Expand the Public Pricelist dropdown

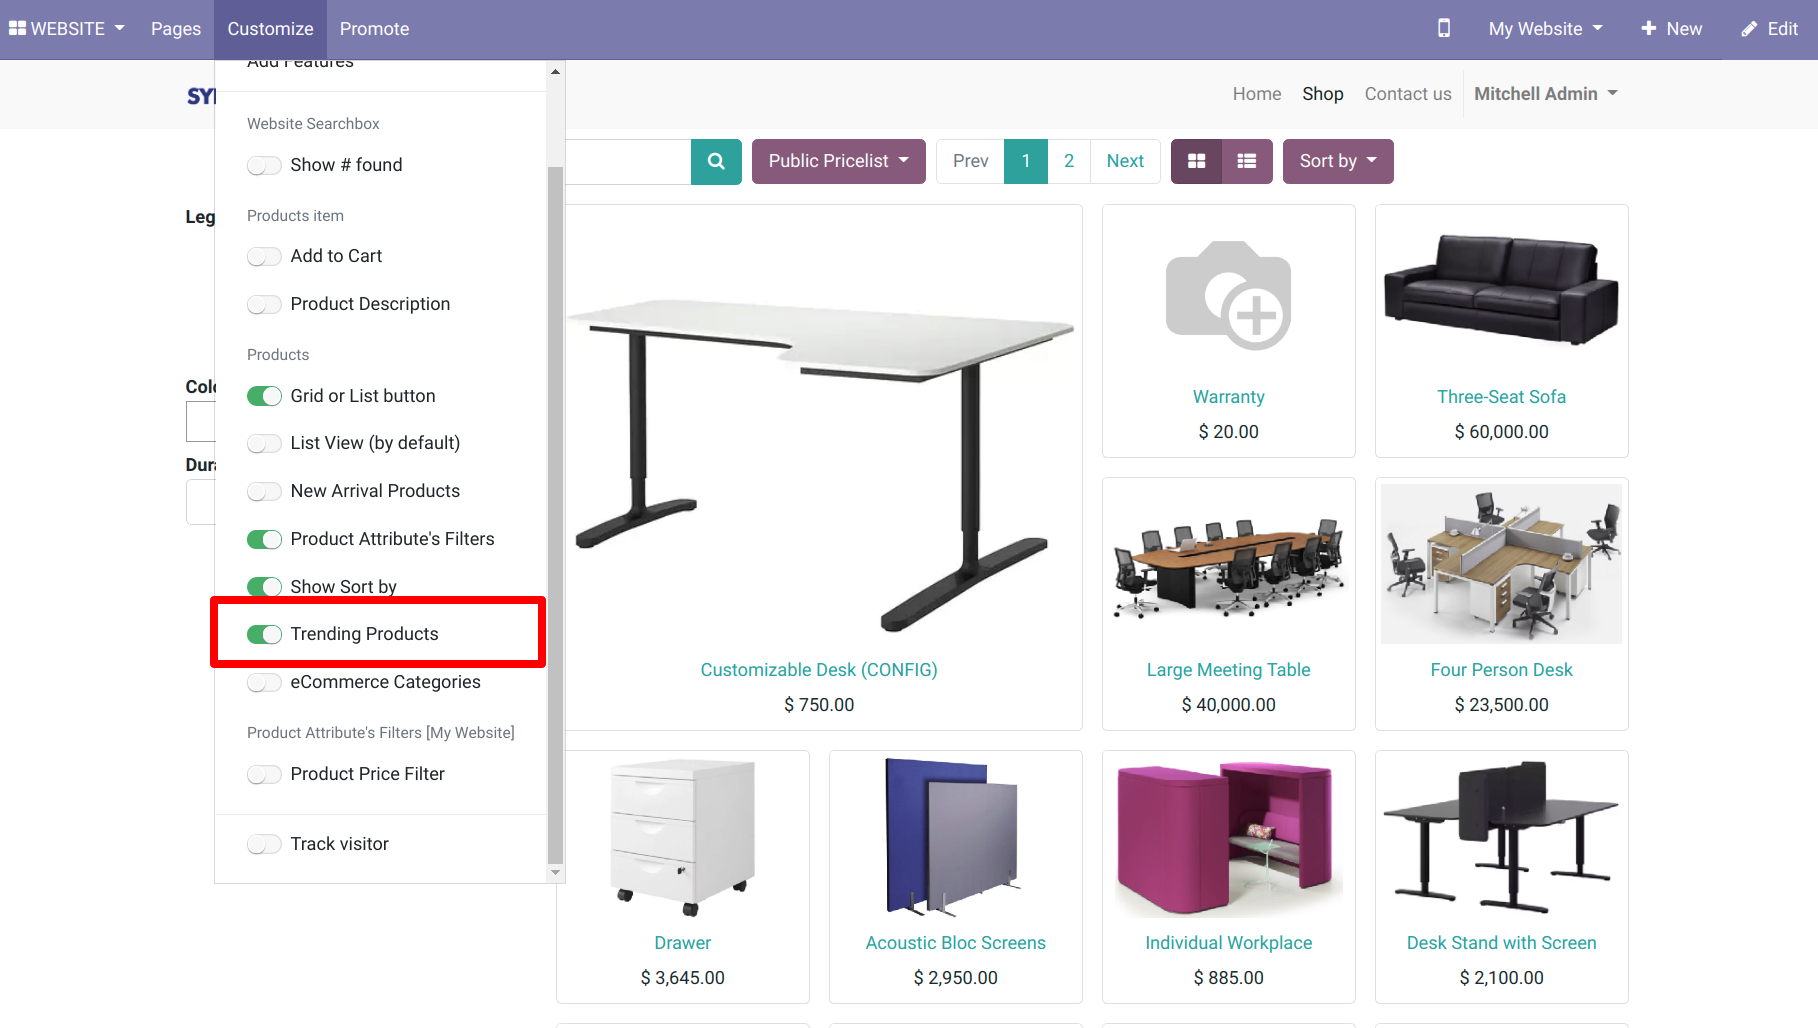point(838,161)
